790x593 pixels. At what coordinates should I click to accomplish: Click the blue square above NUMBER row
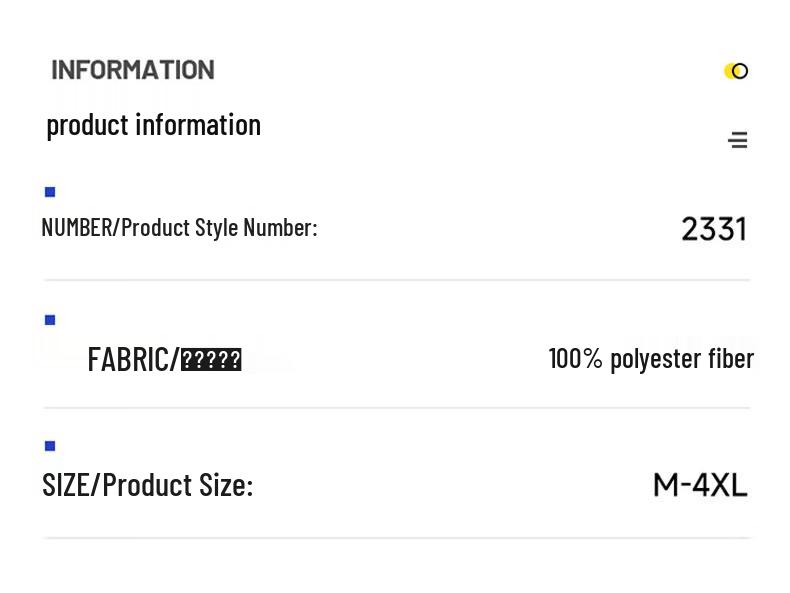50,192
